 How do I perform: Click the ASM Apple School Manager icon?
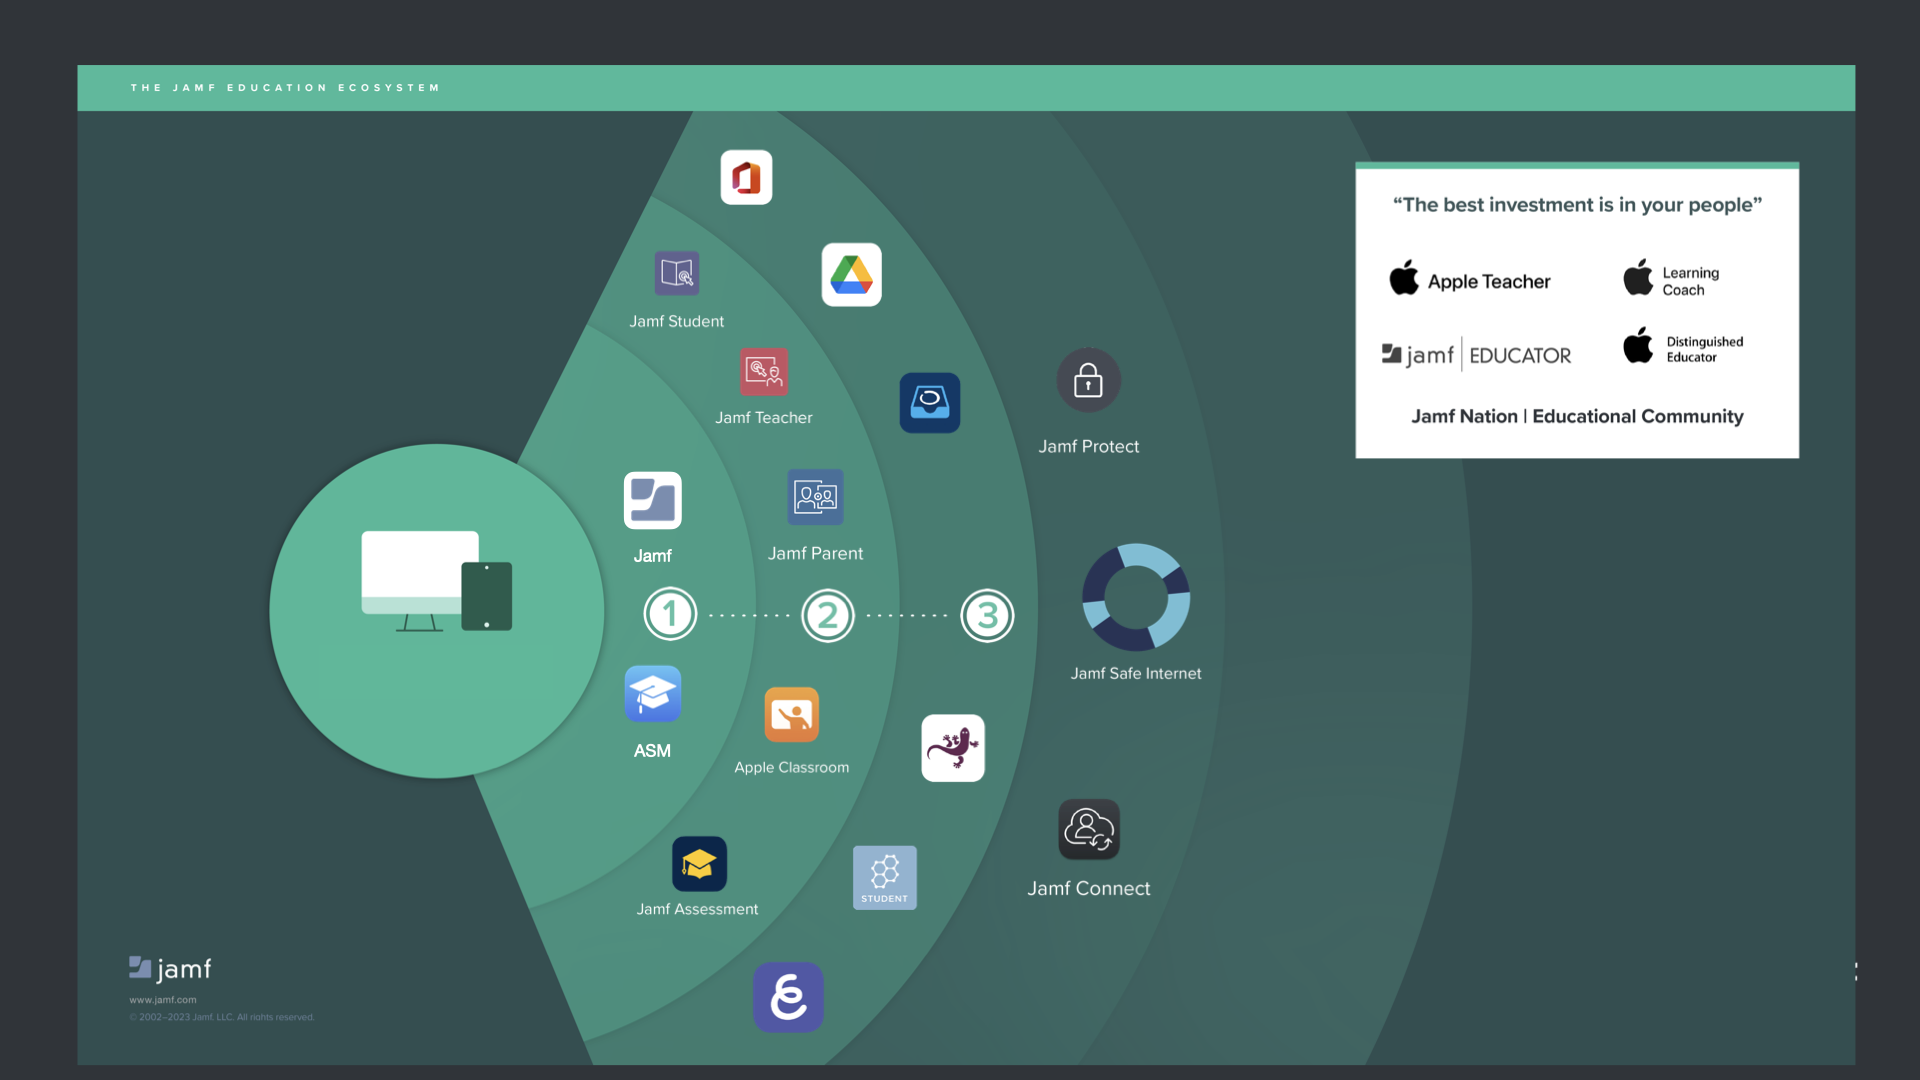click(653, 694)
